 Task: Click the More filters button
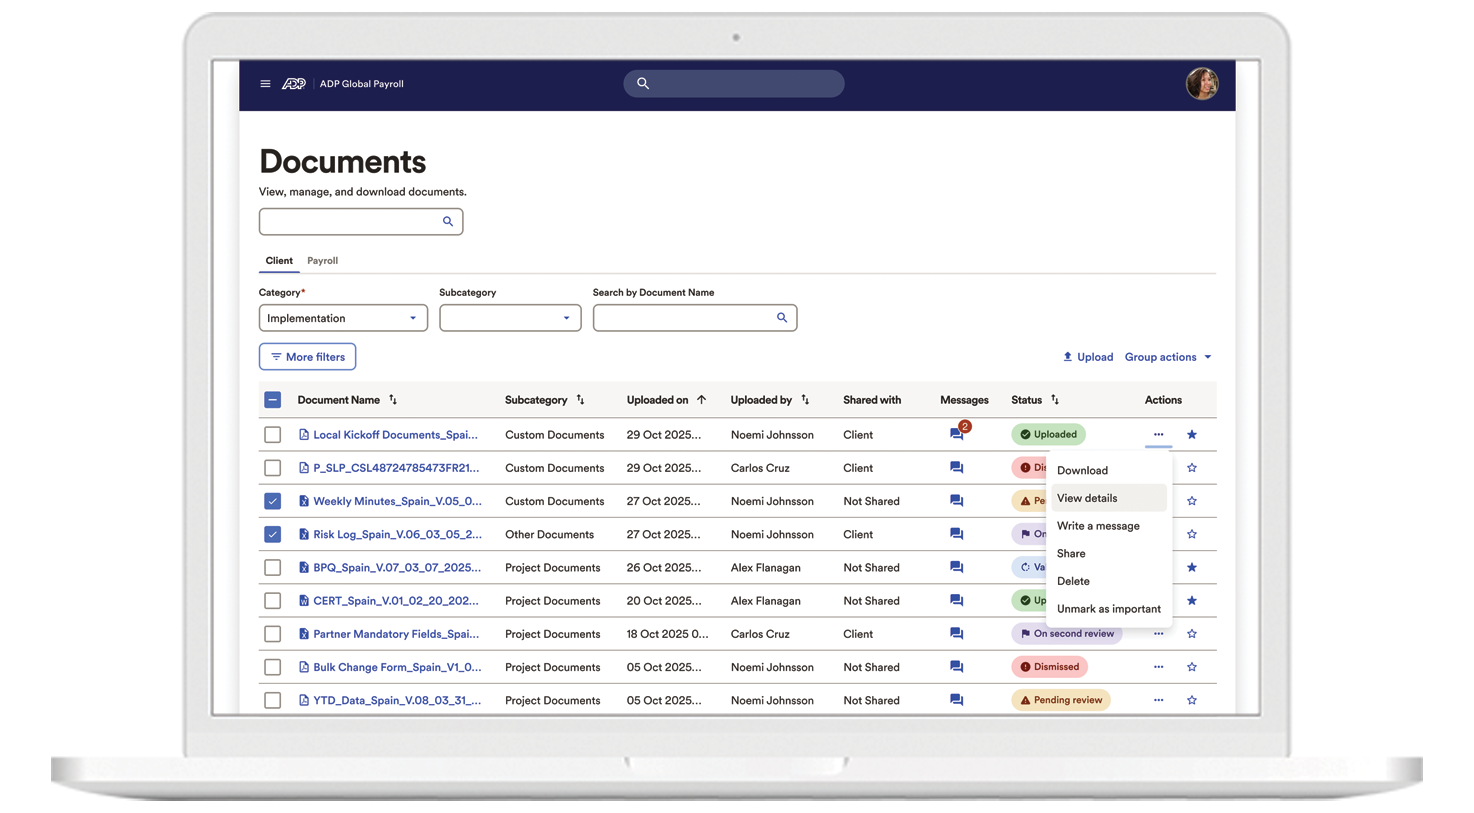307,357
